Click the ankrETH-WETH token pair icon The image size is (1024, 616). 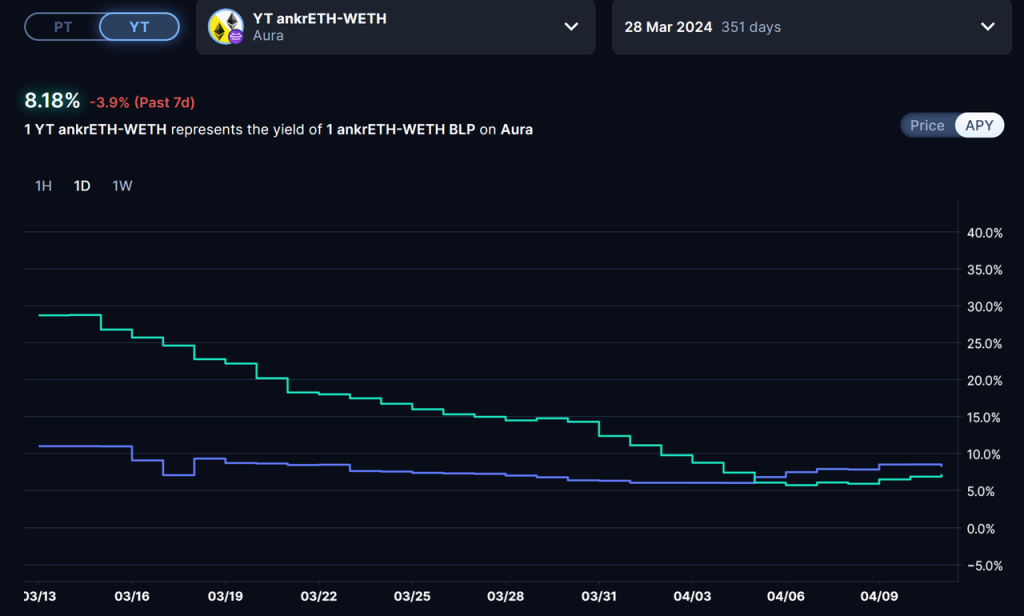(224, 26)
